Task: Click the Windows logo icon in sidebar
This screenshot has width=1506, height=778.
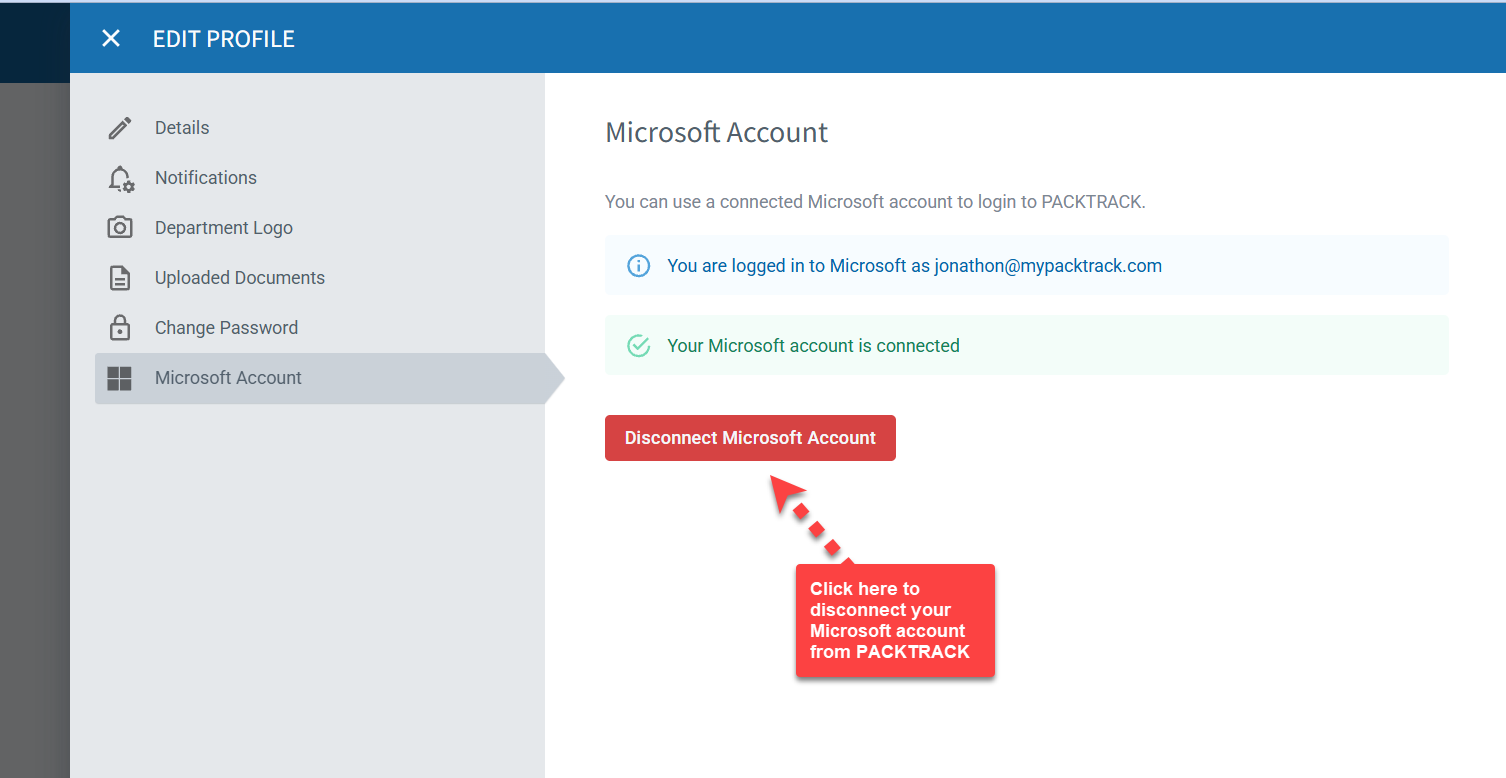Action: [120, 378]
